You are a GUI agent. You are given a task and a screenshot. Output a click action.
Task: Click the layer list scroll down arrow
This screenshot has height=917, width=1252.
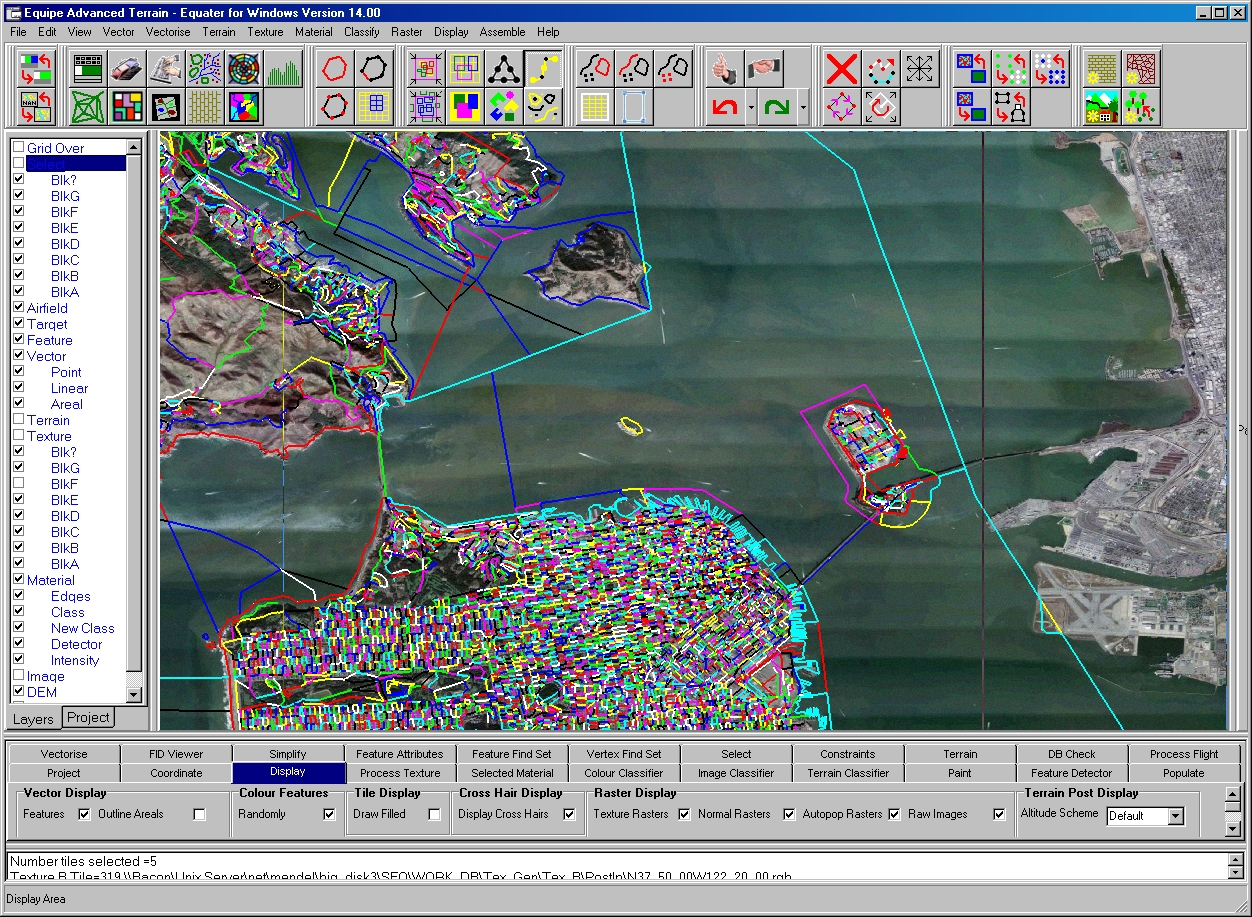click(135, 694)
